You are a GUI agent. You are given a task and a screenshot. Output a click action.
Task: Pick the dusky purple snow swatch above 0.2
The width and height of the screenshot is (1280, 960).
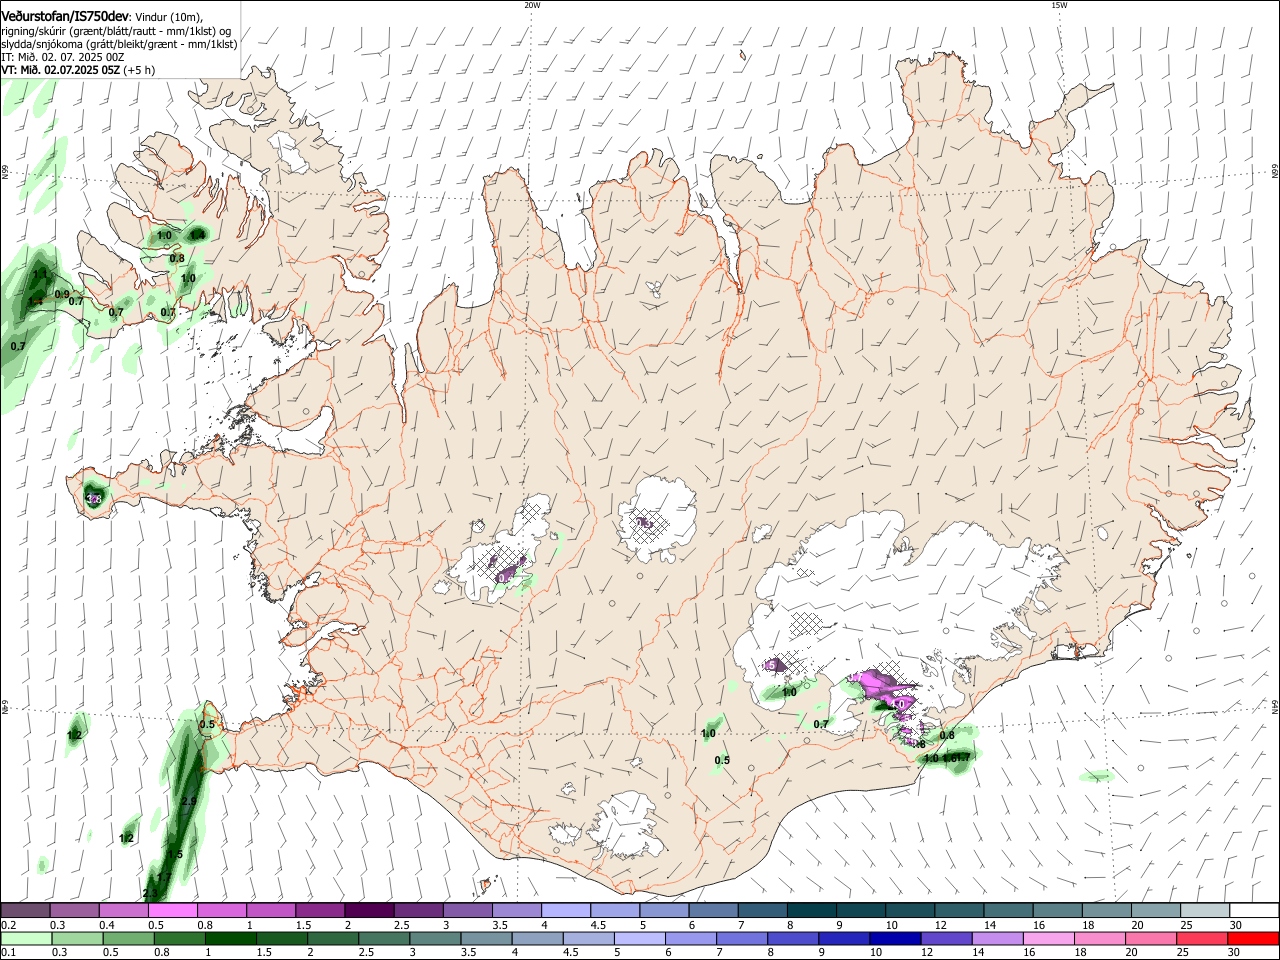[25, 910]
